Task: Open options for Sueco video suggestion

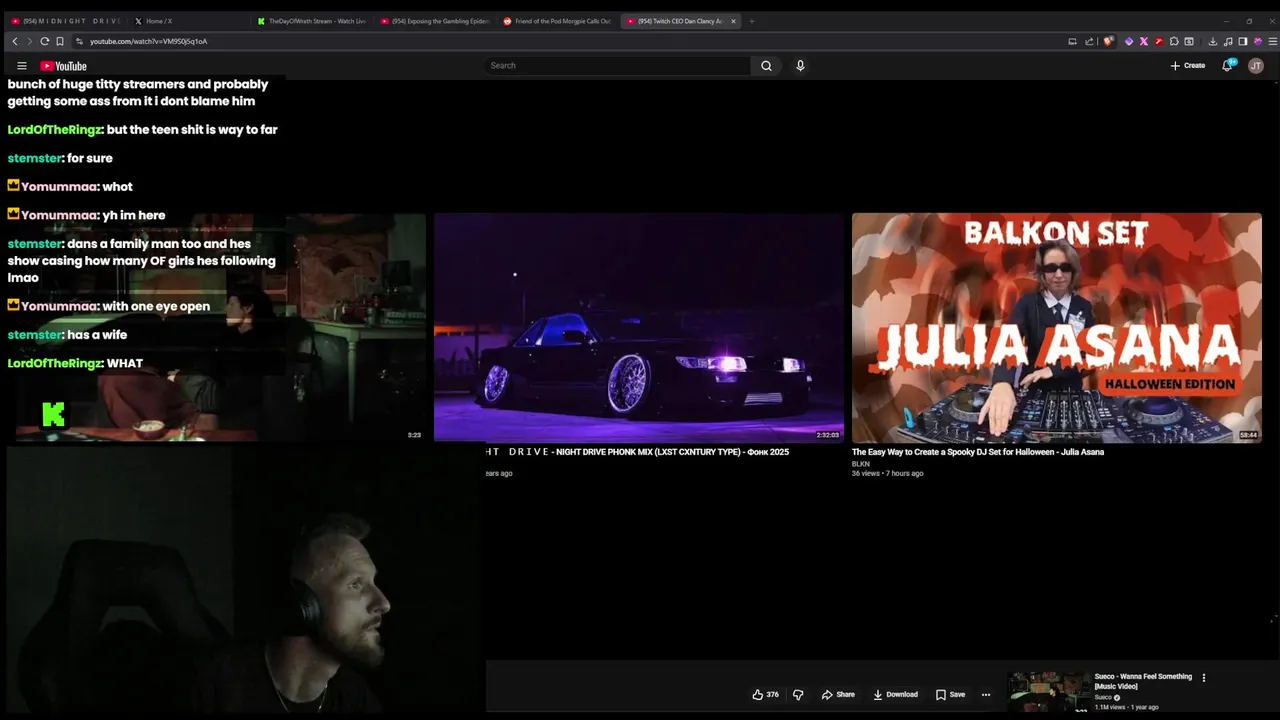Action: point(1204,677)
